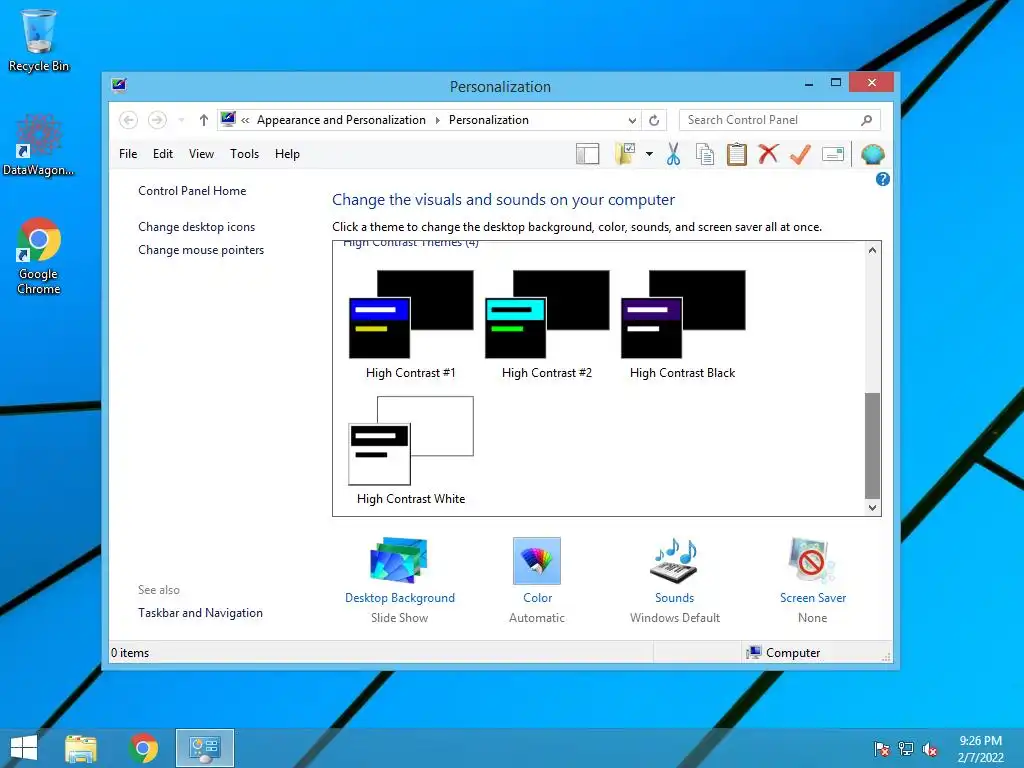This screenshot has width=1024, height=768.
Task: Click the Copy toolbar icon
Action: click(705, 155)
